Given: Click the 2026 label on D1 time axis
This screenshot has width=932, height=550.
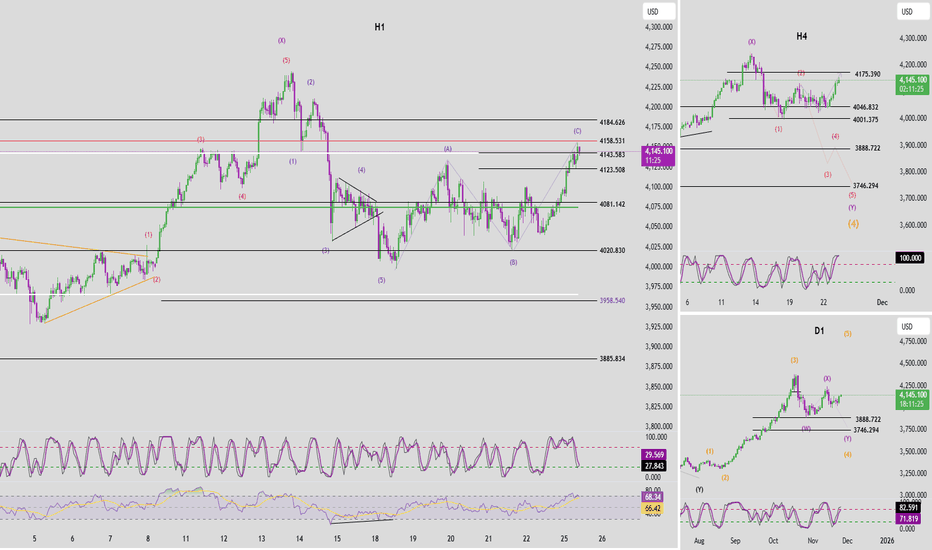Looking at the screenshot, I should coord(885,539).
